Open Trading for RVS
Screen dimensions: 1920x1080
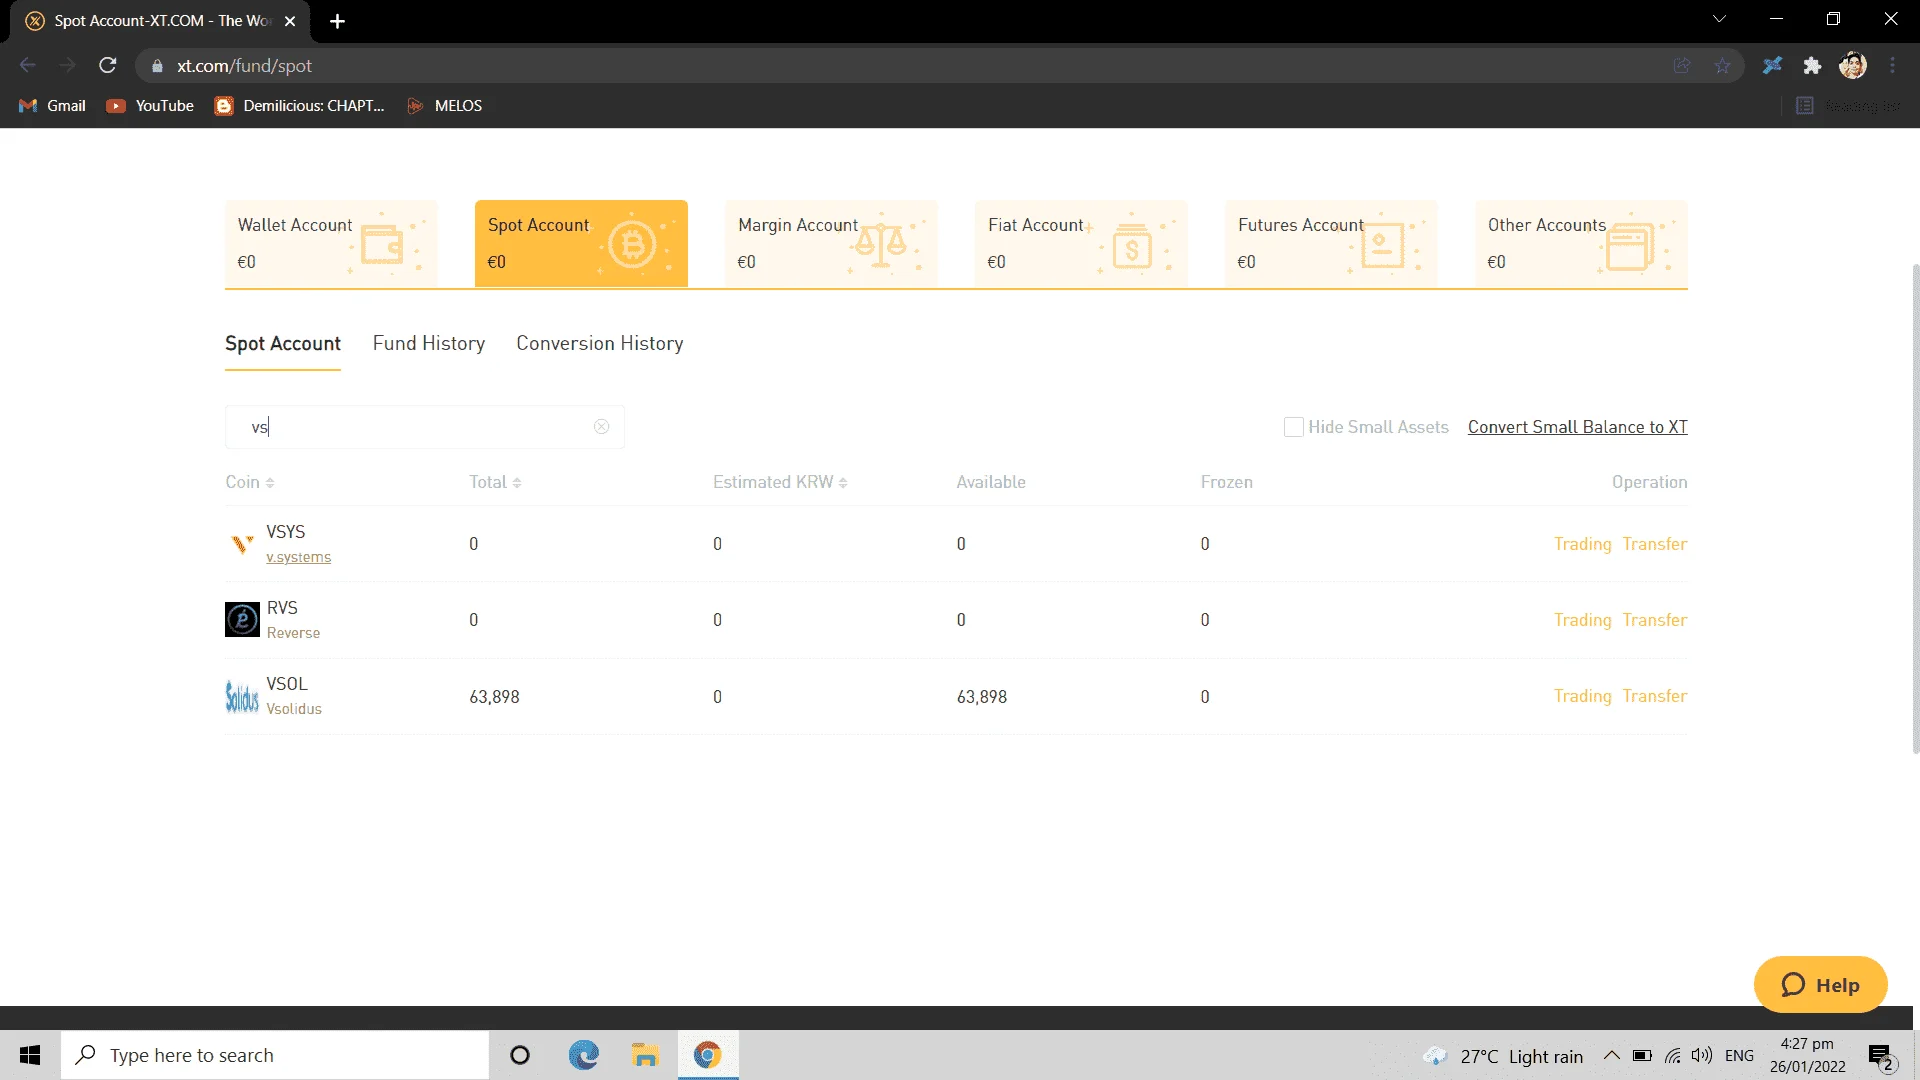1582,620
